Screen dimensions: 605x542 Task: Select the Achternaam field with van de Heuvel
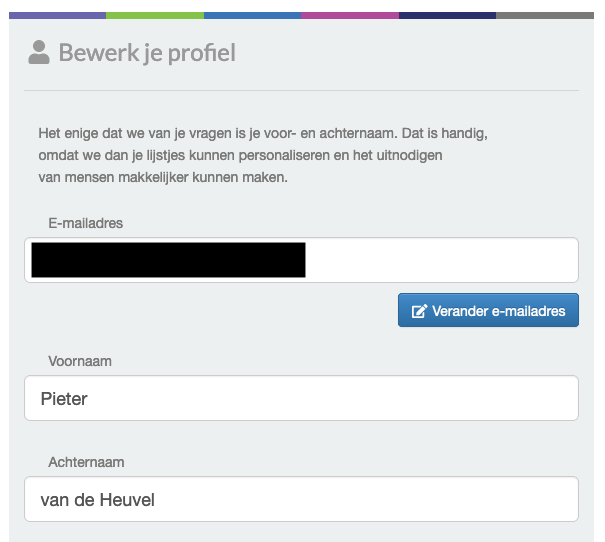[301, 498]
